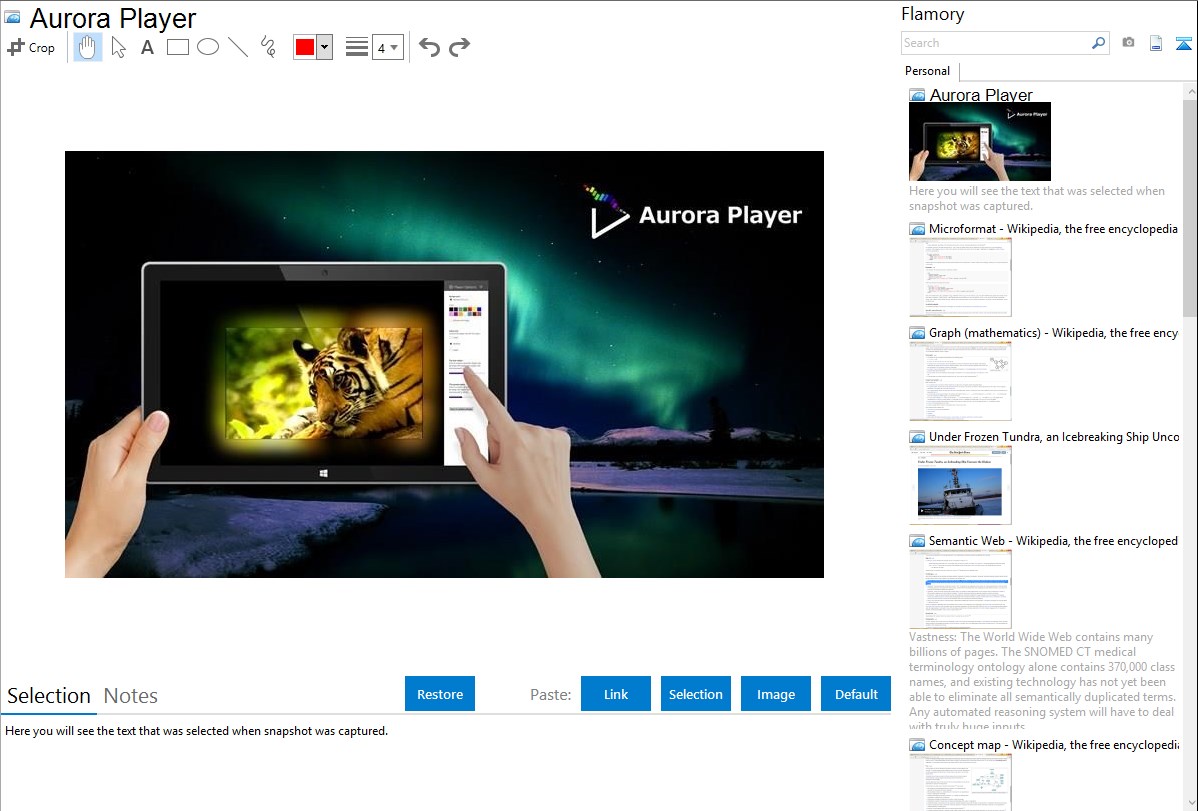Choose the freehand squiggle tool
This screenshot has height=811, width=1198.
[x=268, y=47]
